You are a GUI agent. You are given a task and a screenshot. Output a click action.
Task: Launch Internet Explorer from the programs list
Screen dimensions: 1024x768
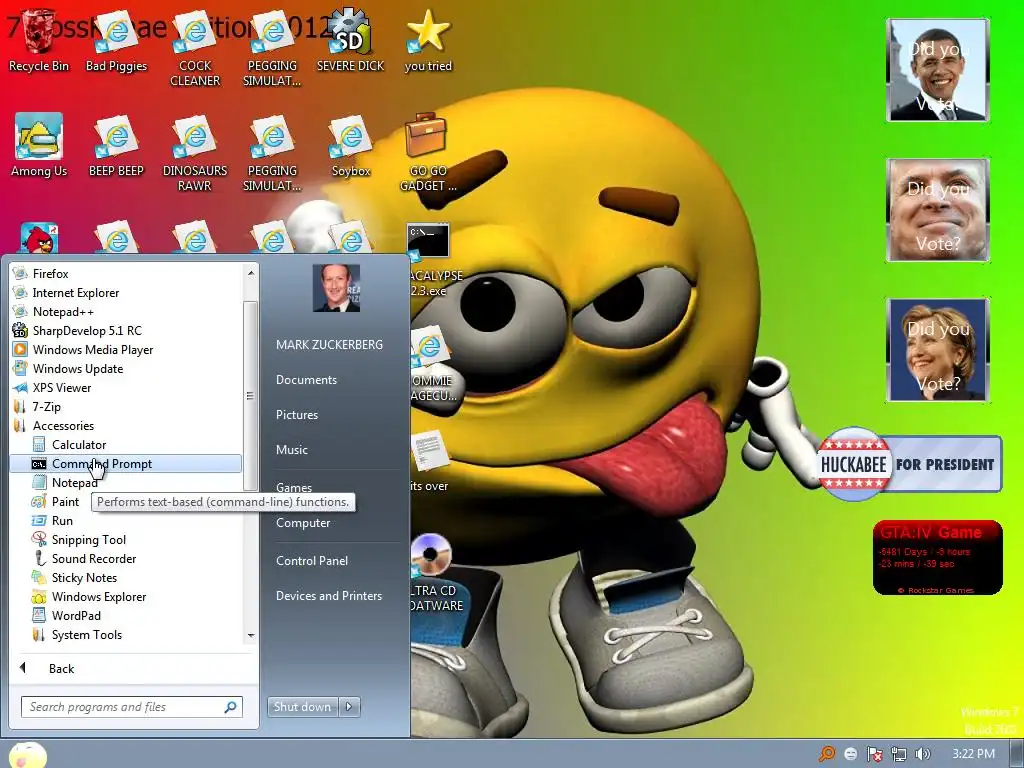[76, 293]
